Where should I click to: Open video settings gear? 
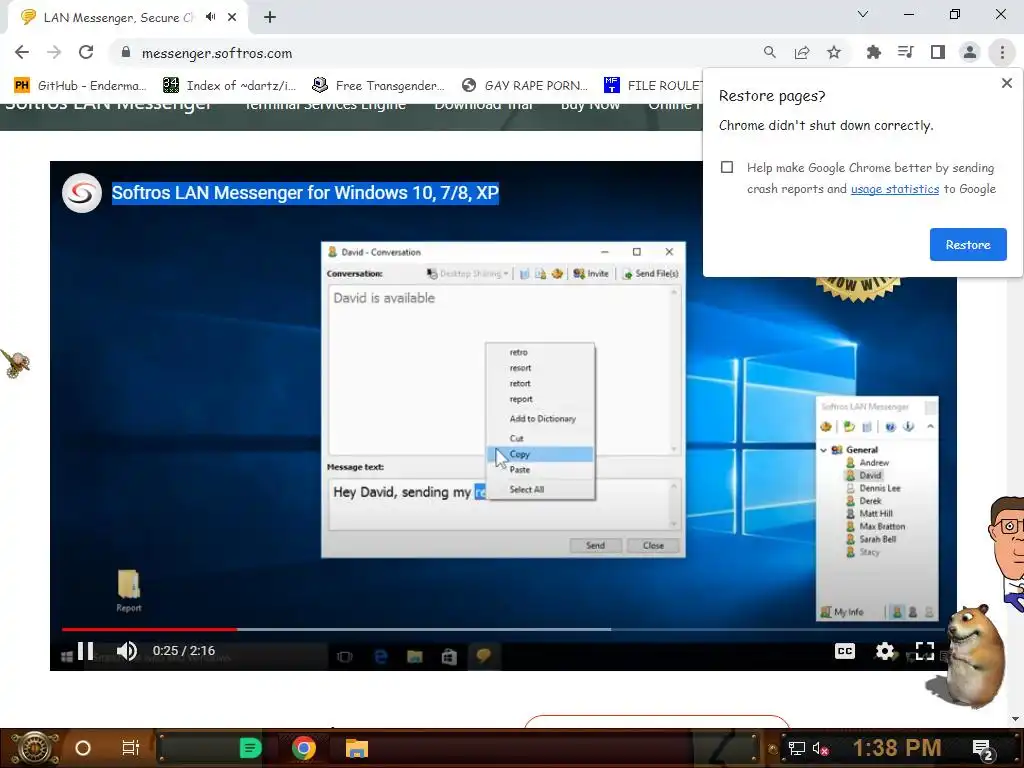point(885,651)
